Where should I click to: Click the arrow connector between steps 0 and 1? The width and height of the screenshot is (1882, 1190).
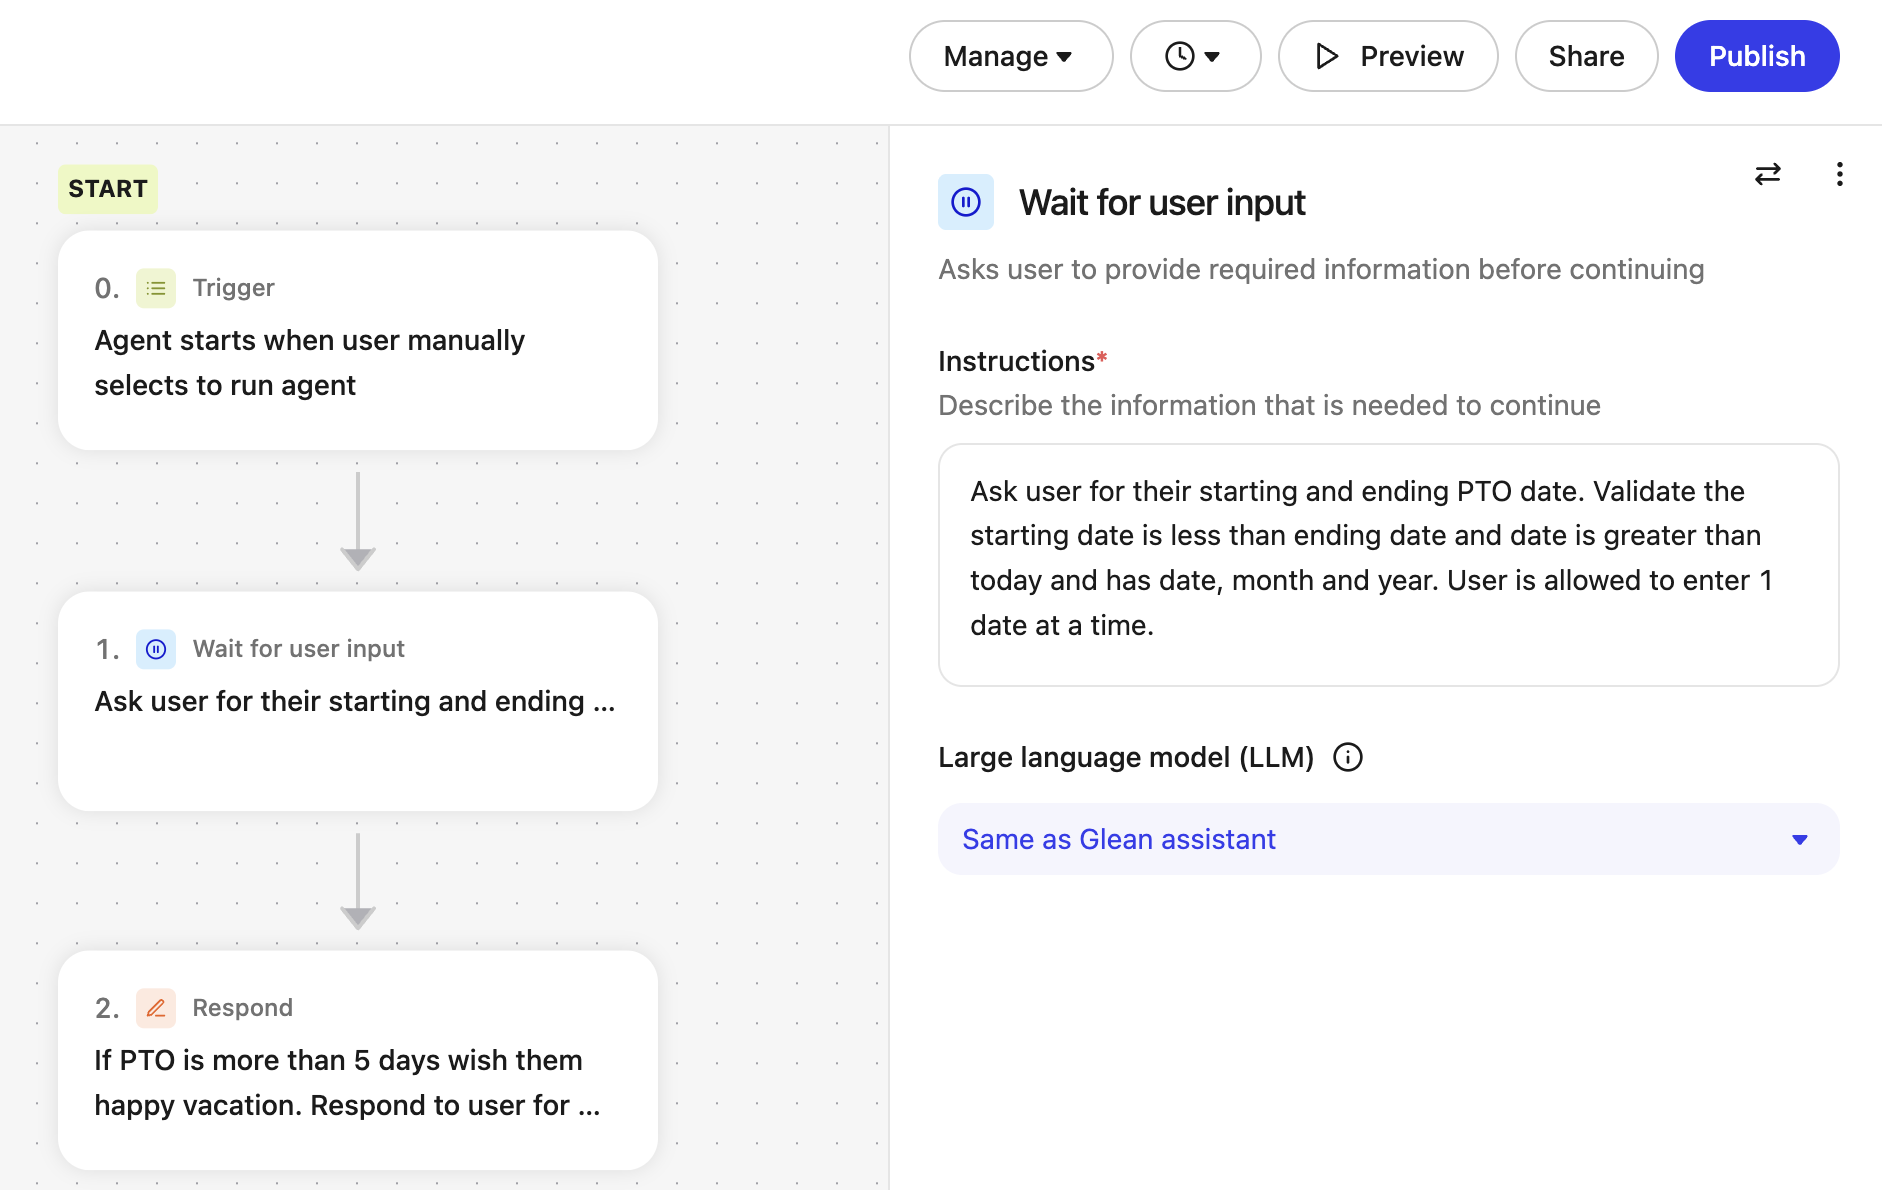click(357, 520)
